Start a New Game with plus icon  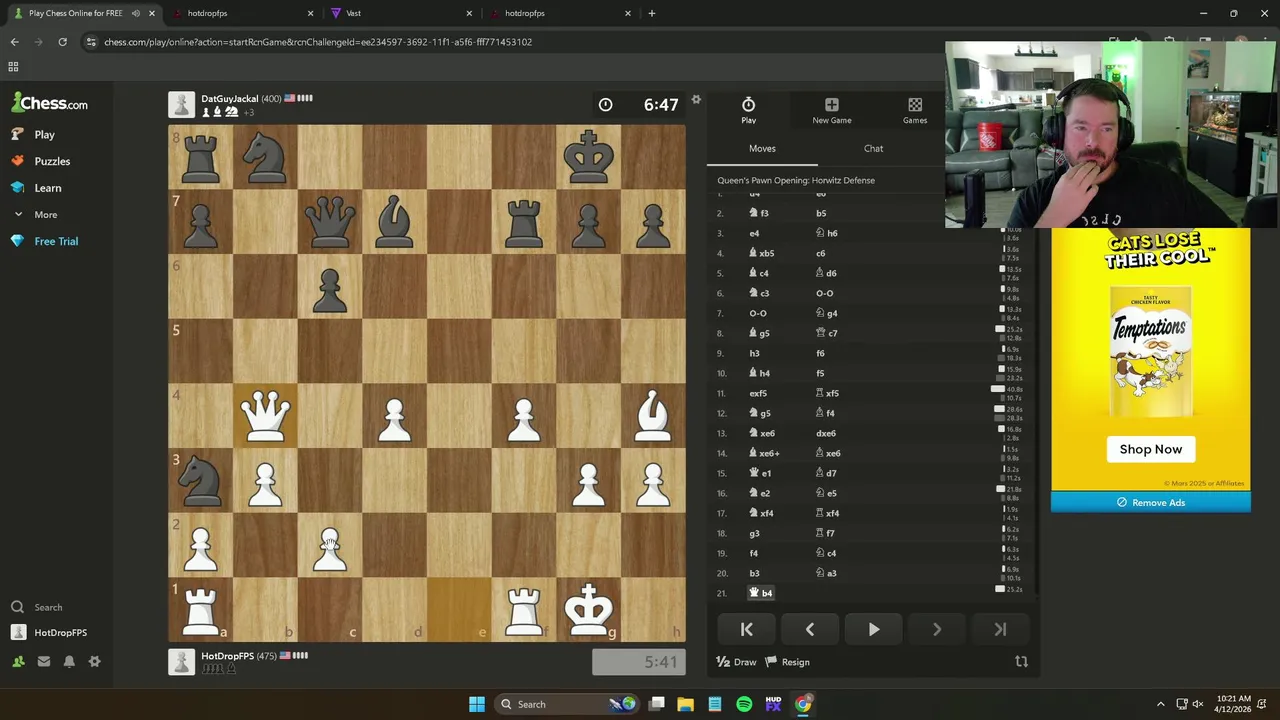(x=832, y=110)
